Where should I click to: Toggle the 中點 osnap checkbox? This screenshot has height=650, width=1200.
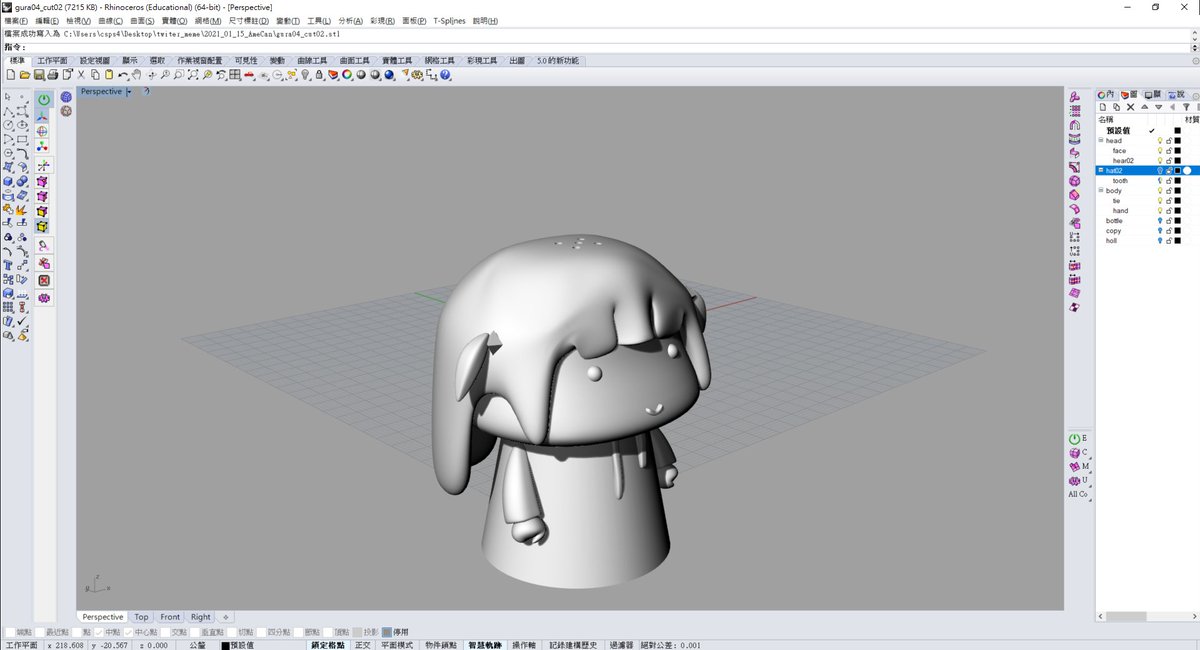[100, 632]
